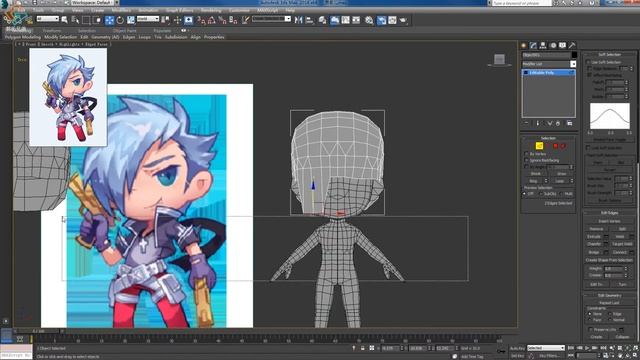Image resolution: width=640 pixels, height=360 pixels.
Task: Collapse the Soft Selection rollout
Action: click(x=609, y=55)
